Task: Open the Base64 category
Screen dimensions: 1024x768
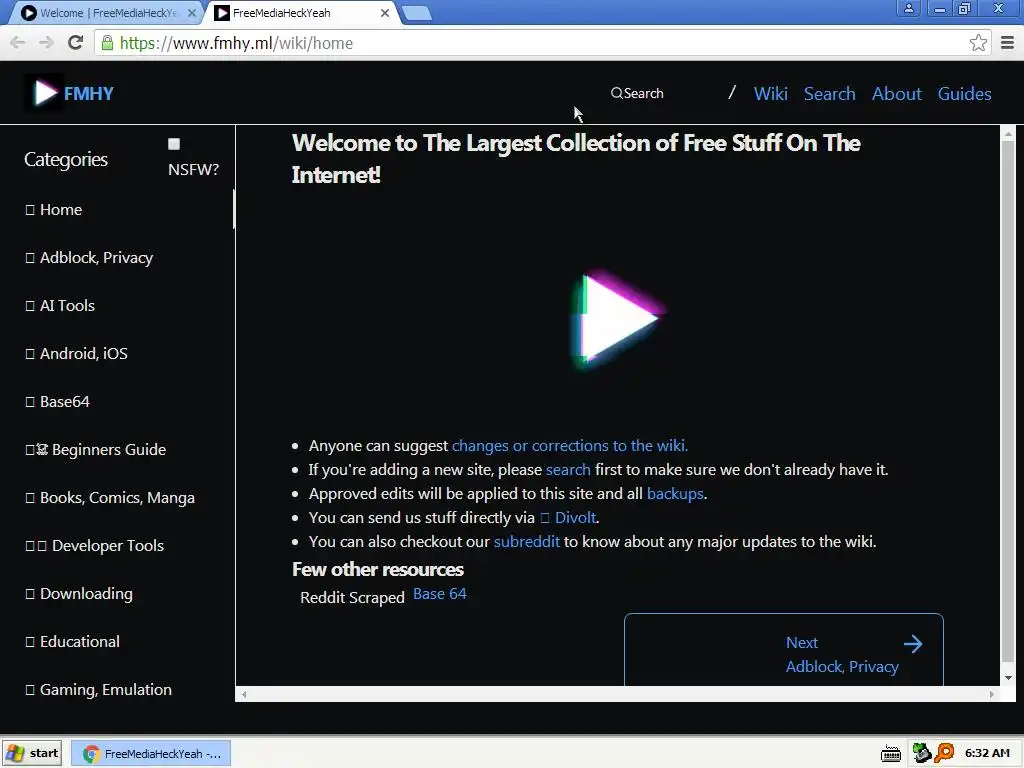Action: tap(57, 402)
